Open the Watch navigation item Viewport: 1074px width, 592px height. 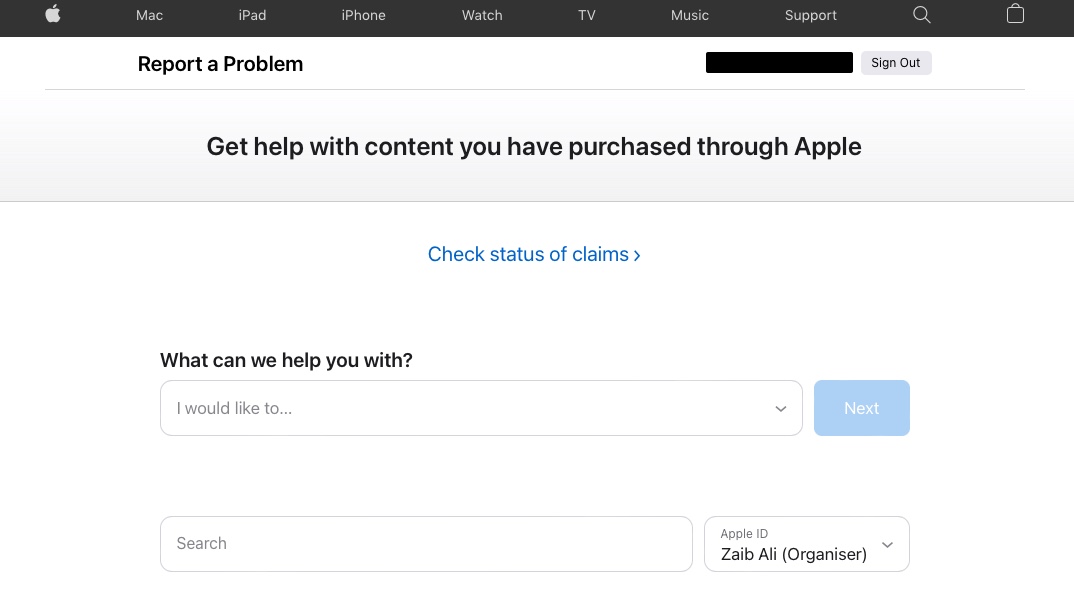coord(482,15)
